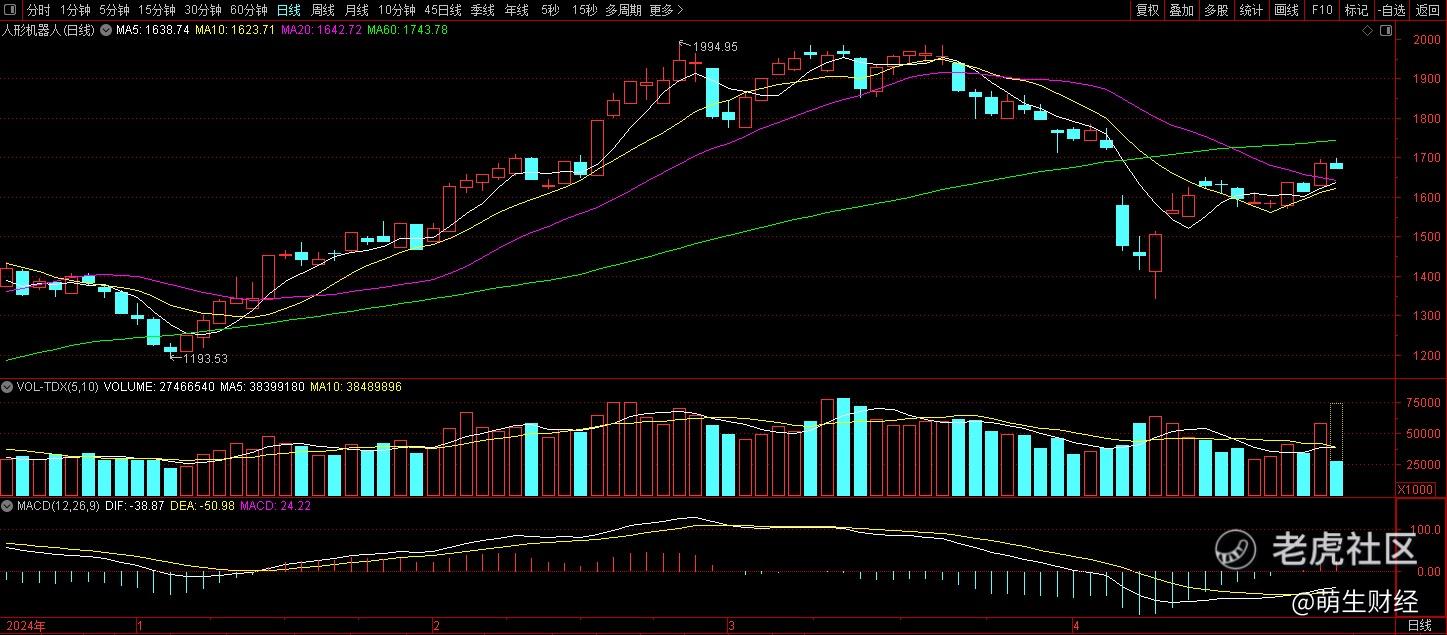This screenshot has width=1447, height=635.
Task: Select the 45日线 period tab
Action: tap(443, 10)
